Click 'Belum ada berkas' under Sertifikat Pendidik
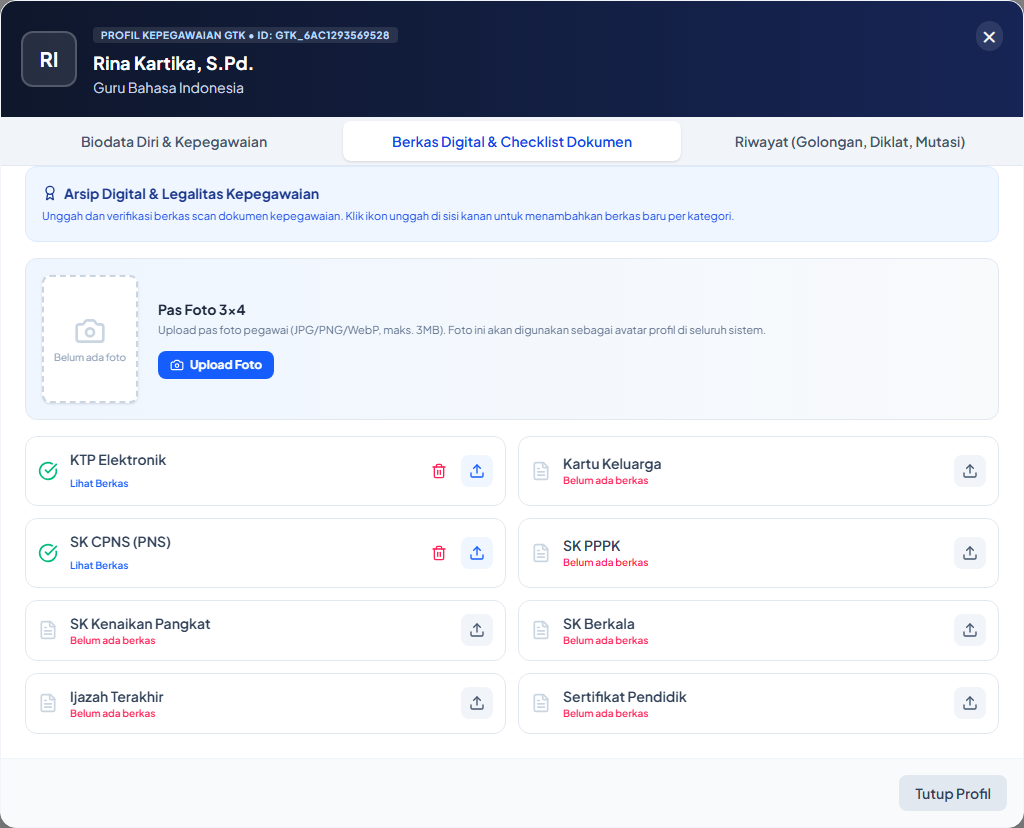The height and width of the screenshot is (828, 1024). [x=605, y=714]
